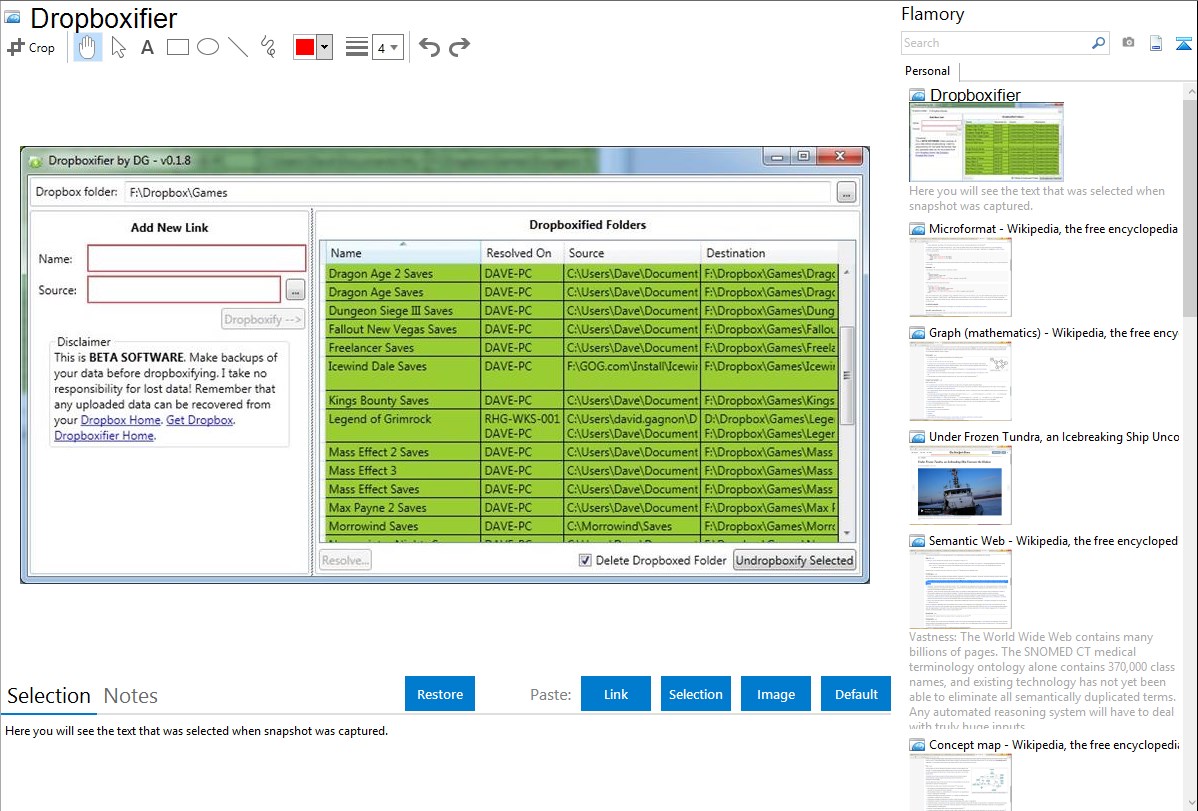Screen dimensions: 1198x811
Task: Select the freehand scribble tool
Action: [x=268, y=47]
